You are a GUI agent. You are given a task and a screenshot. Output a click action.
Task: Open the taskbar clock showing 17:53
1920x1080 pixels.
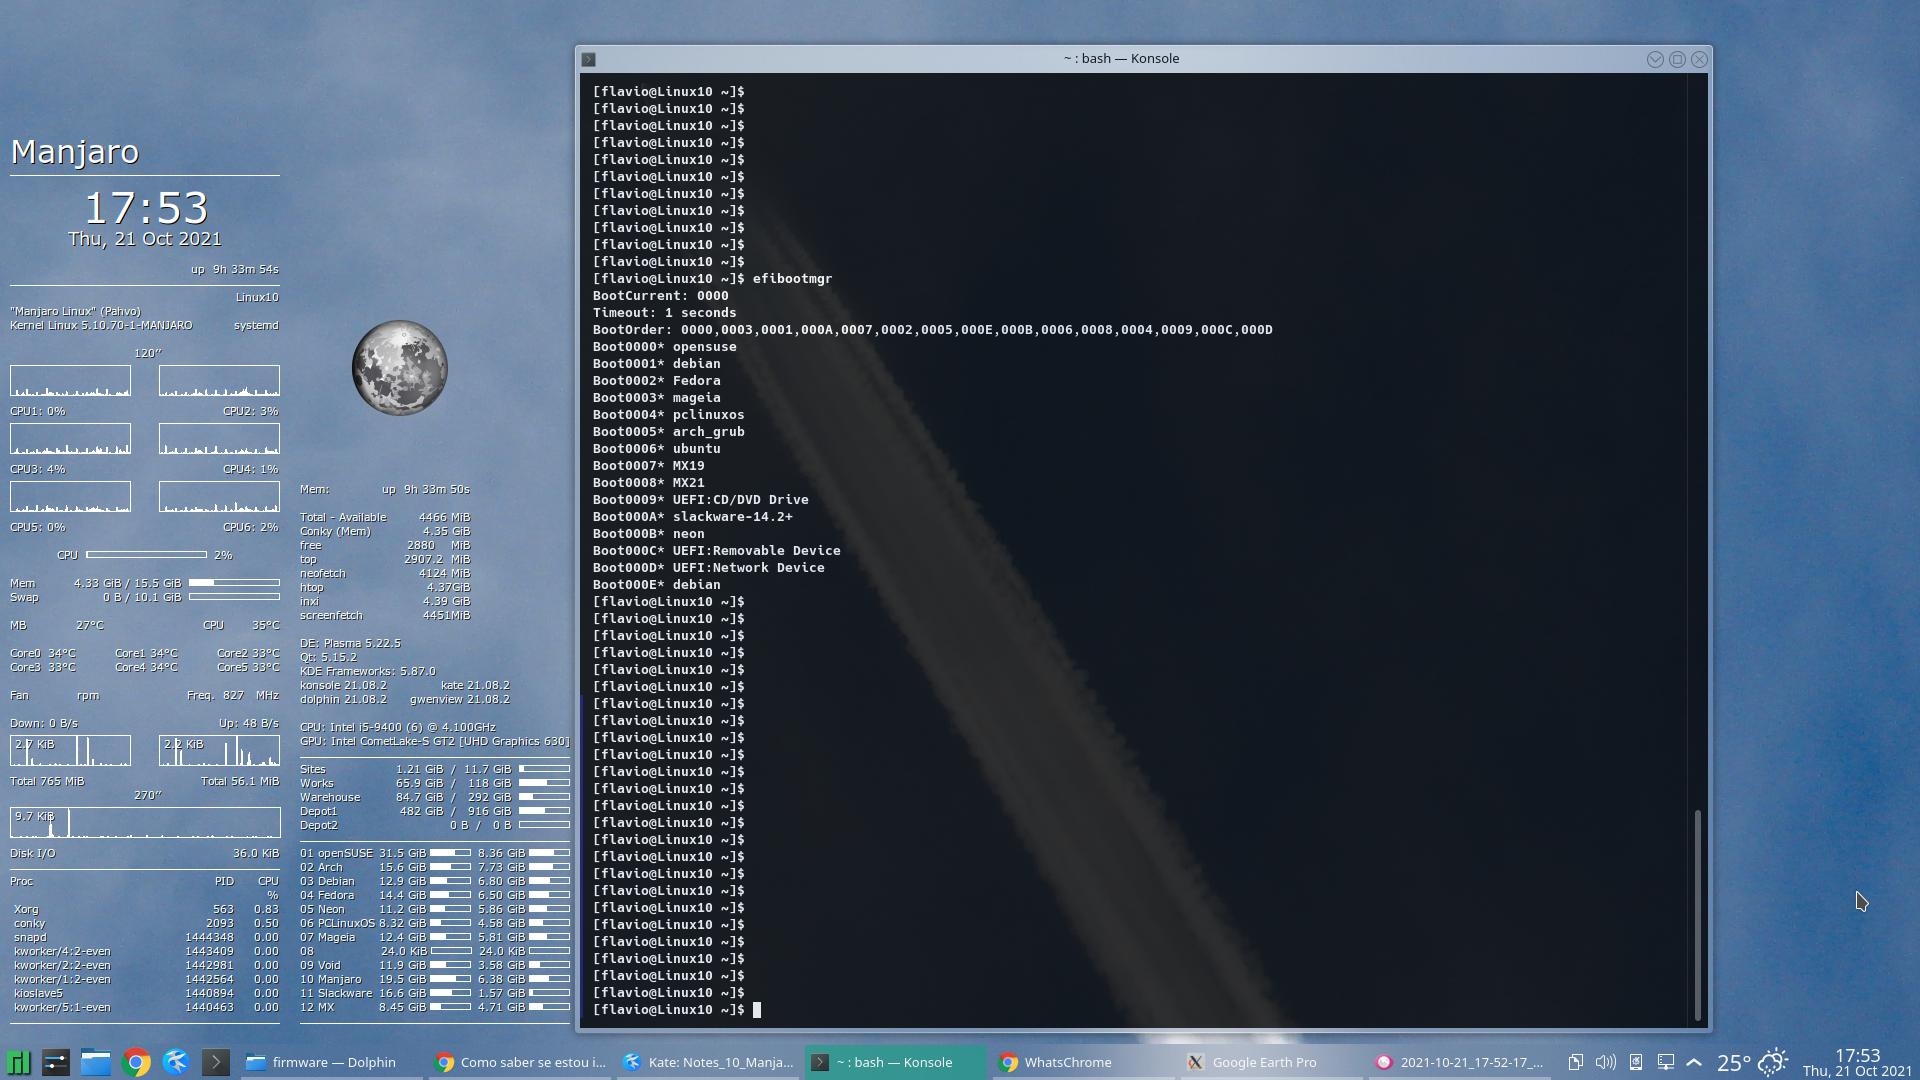1857,1062
